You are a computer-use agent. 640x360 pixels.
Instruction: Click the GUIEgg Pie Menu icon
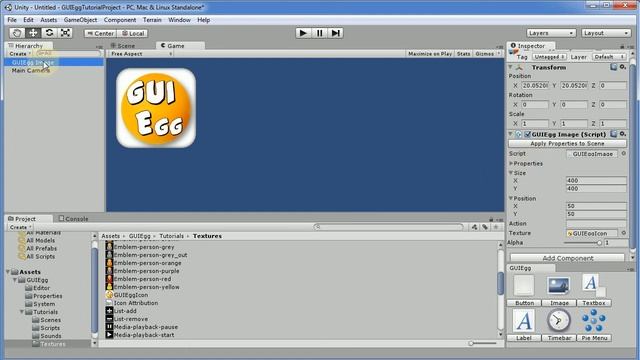click(593, 320)
